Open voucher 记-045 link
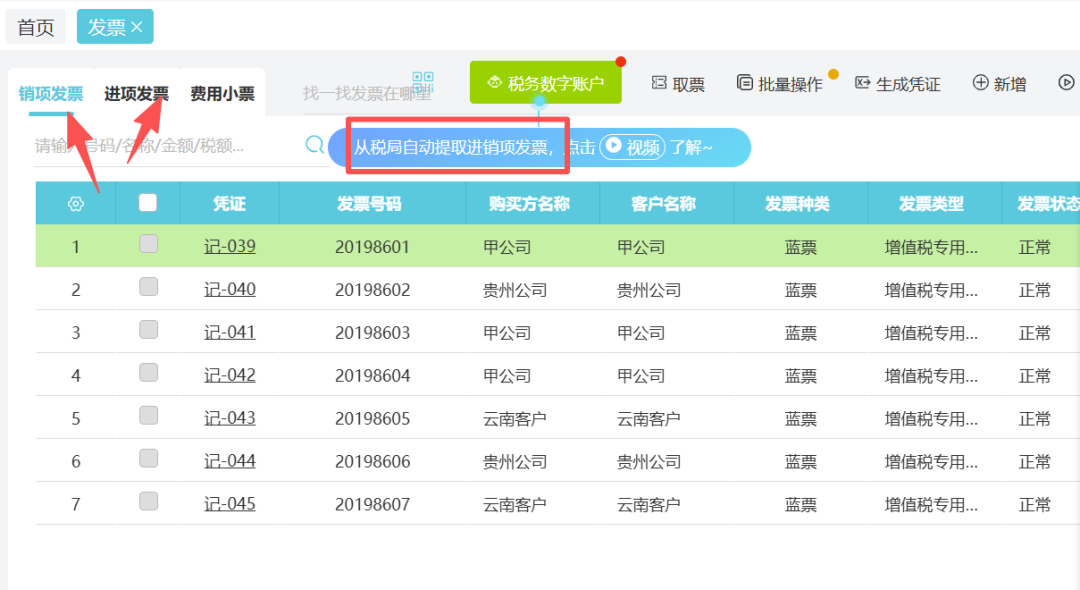 pyautogui.click(x=227, y=504)
